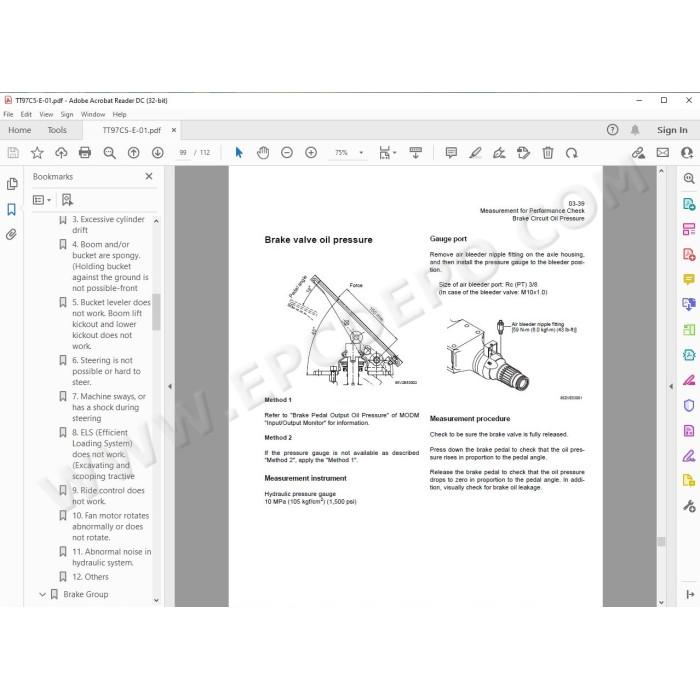
Task: Open the File menu
Action: point(8,115)
